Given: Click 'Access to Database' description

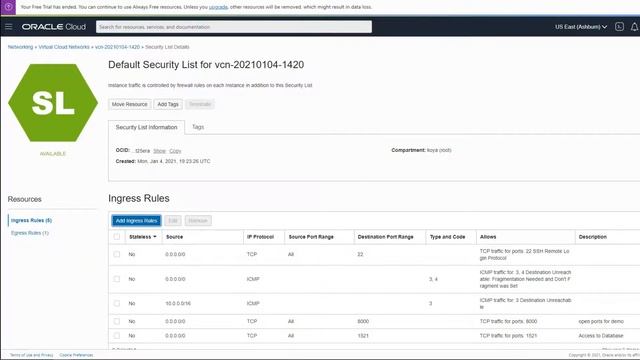Looking at the screenshot, I should click(x=601, y=336).
